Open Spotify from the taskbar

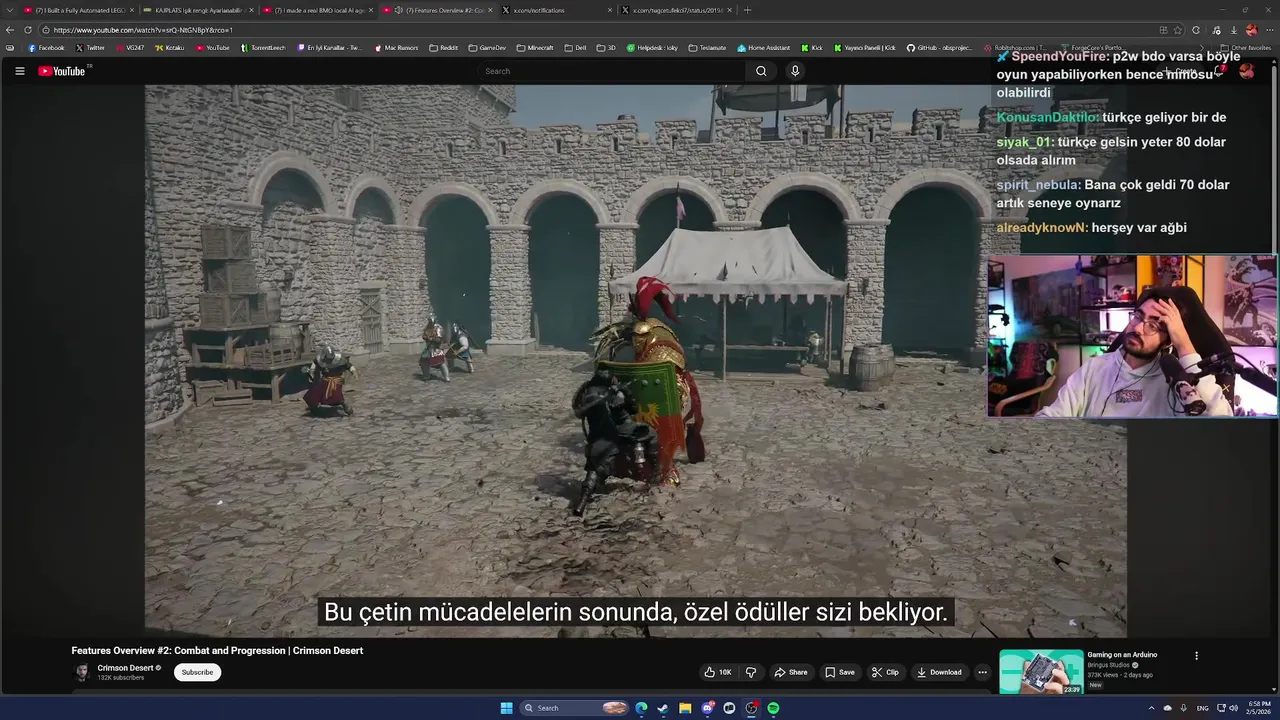tap(773, 708)
